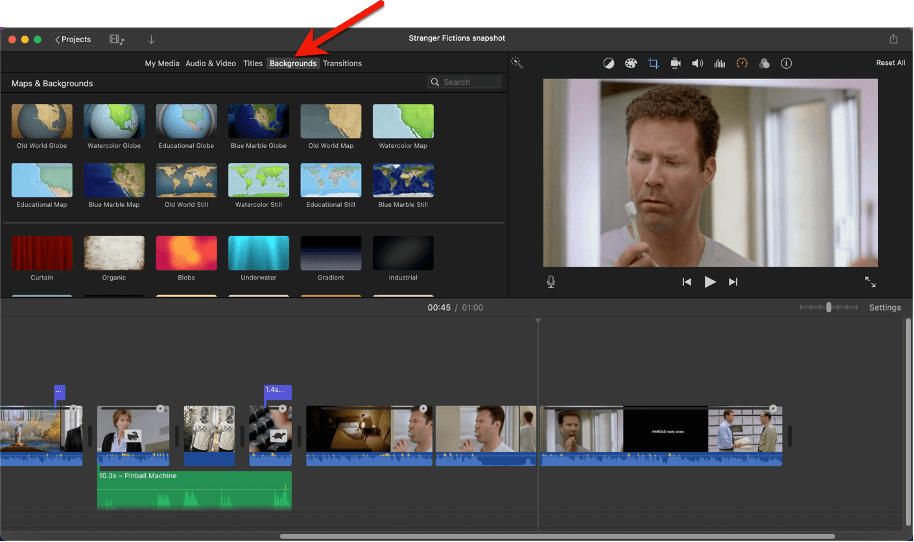This screenshot has width=914, height=542.
Task: Click the timeline playhead marker
Action: [x=538, y=321]
